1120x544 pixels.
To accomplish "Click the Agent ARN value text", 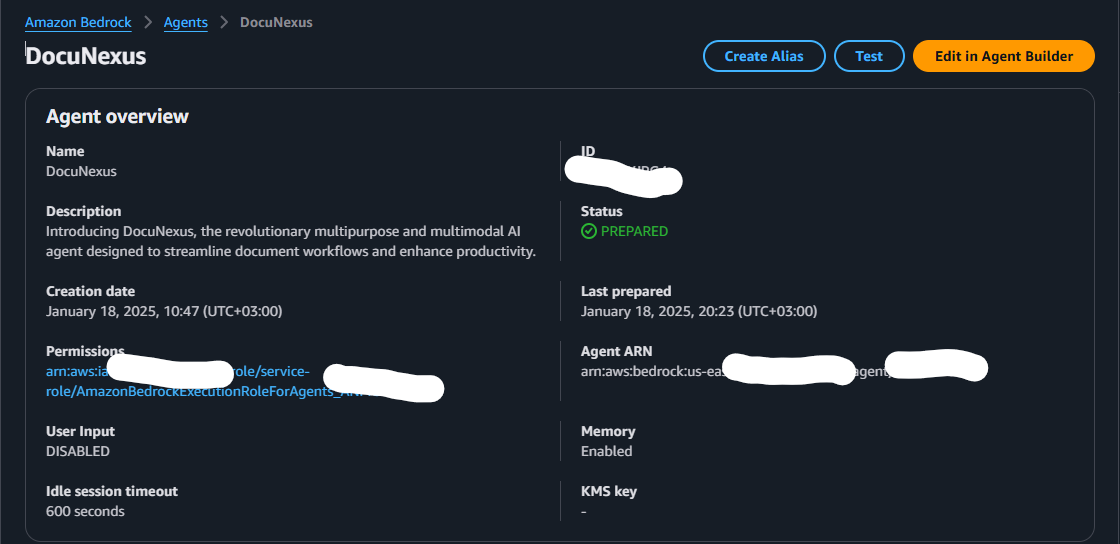I will coord(650,371).
